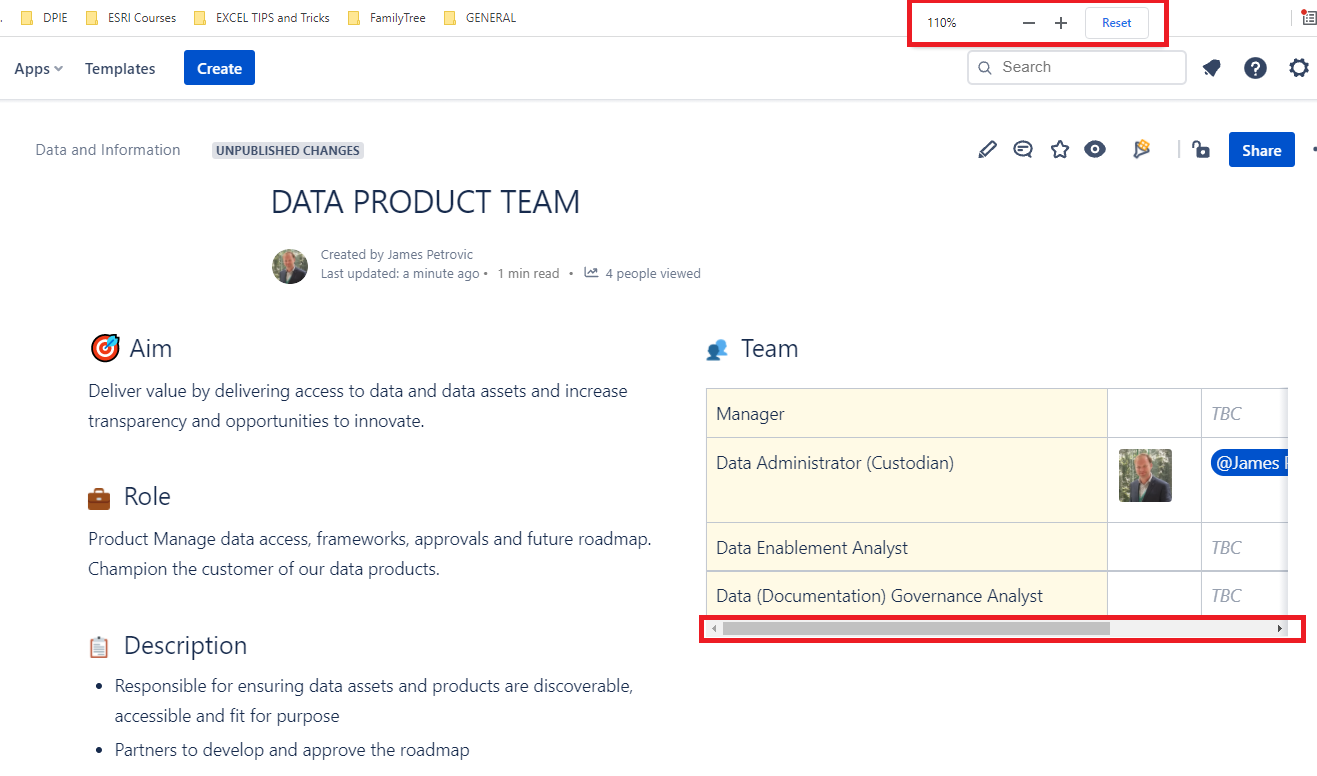The width and height of the screenshot is (1317, 776).
Task: Share this page with the Share button
Action: [1261, 149]
